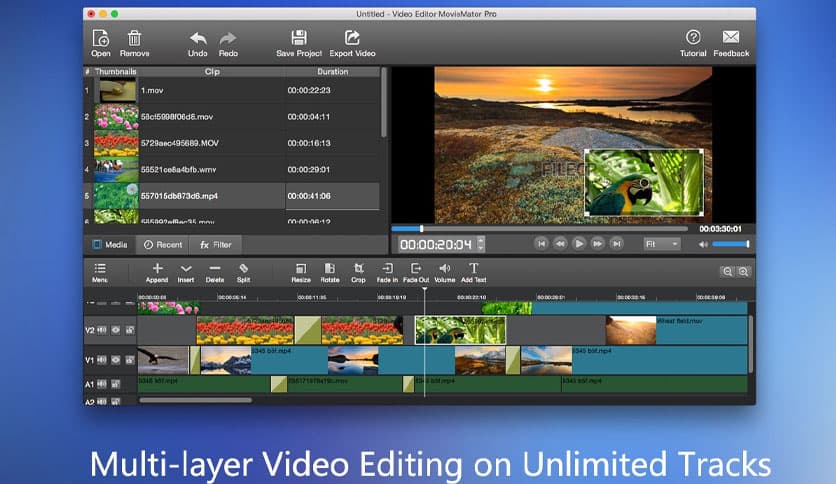Click the timeline horizontal scrollbar
836x484 pixels.
(195, 400)
